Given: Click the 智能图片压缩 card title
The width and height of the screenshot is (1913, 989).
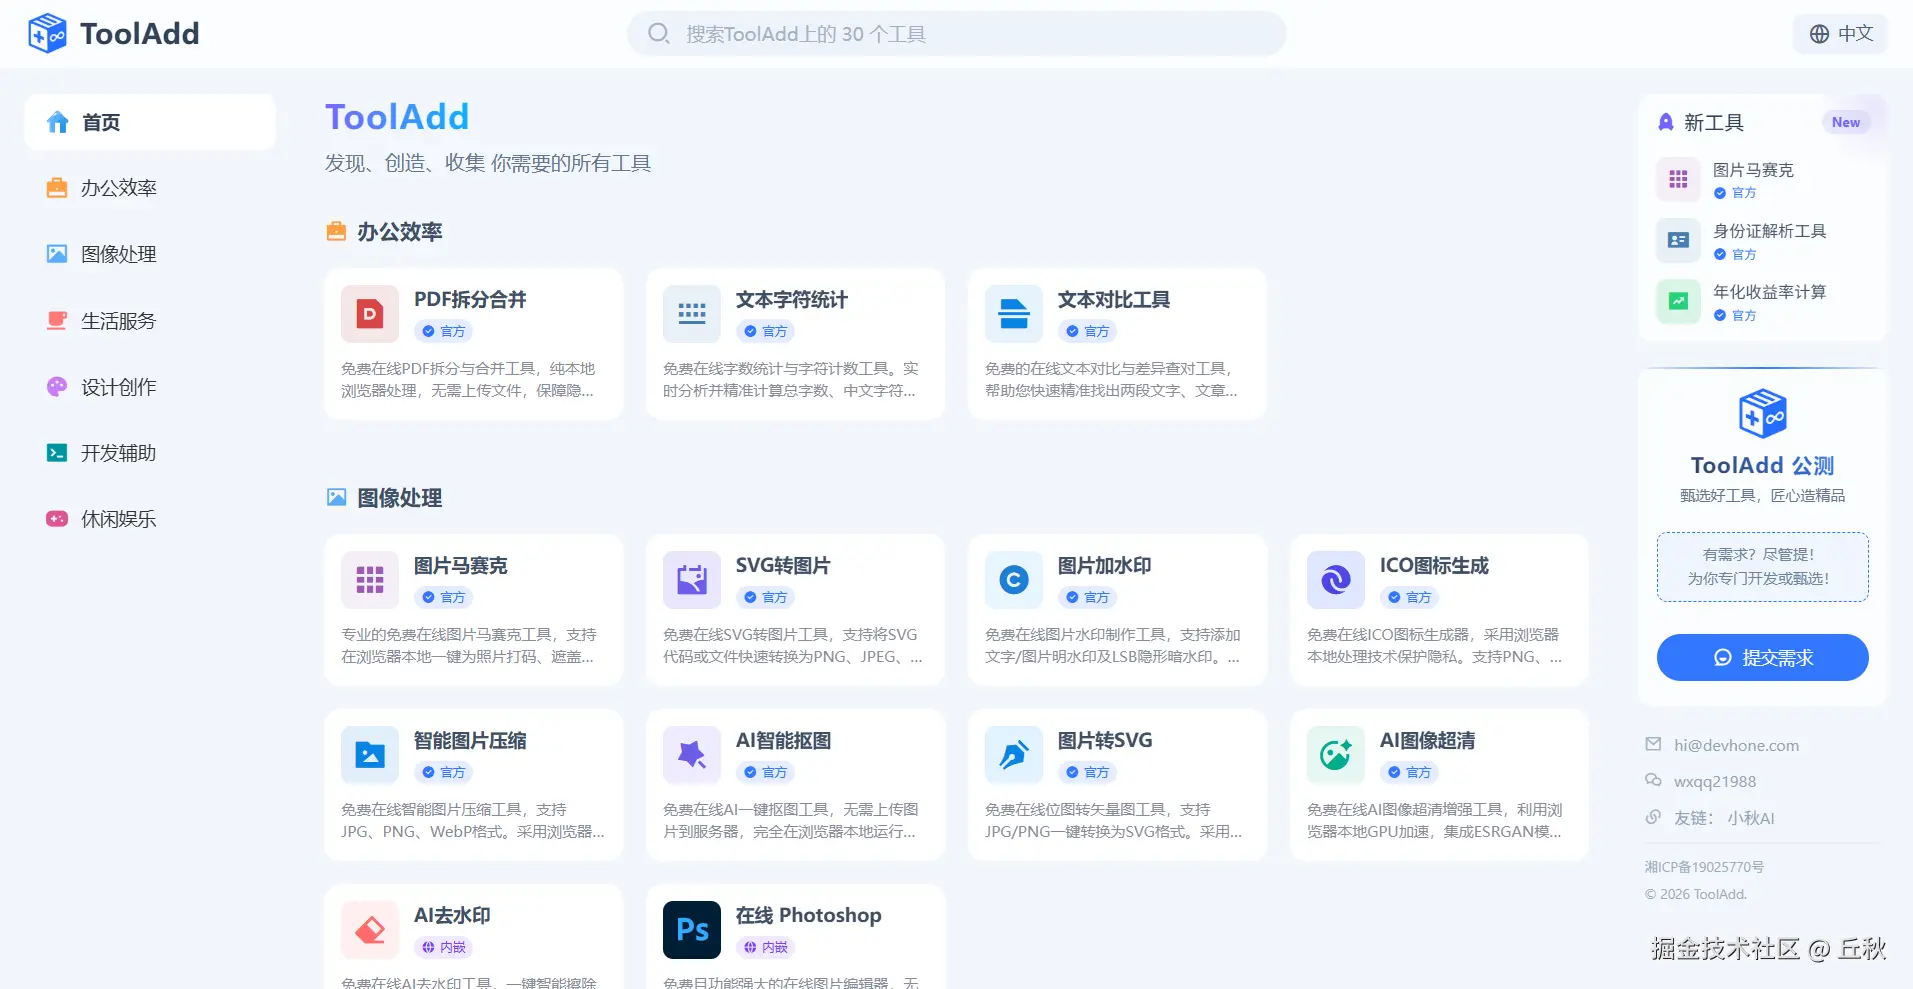Looking at the screenshot, I should (x=470, y=741).
